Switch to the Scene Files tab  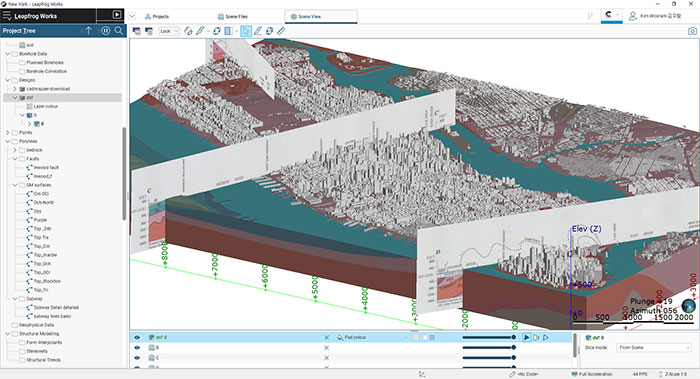[232, 17]
